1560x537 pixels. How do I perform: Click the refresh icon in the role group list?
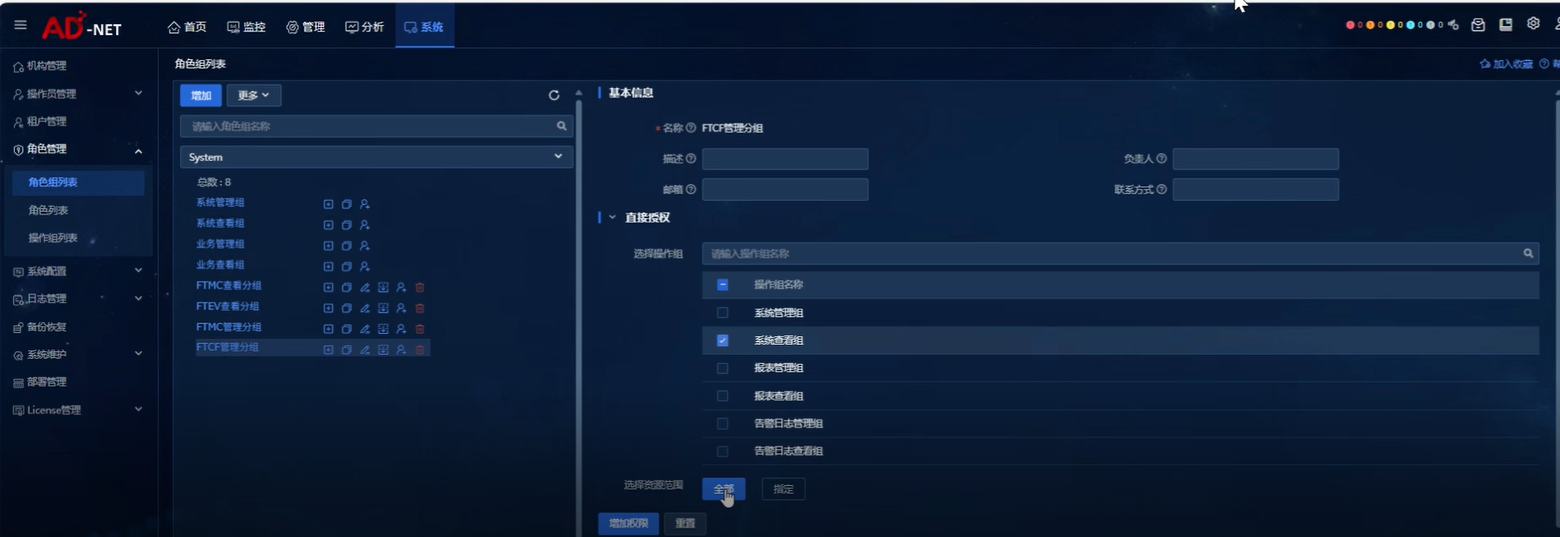(x=554, y=96)
